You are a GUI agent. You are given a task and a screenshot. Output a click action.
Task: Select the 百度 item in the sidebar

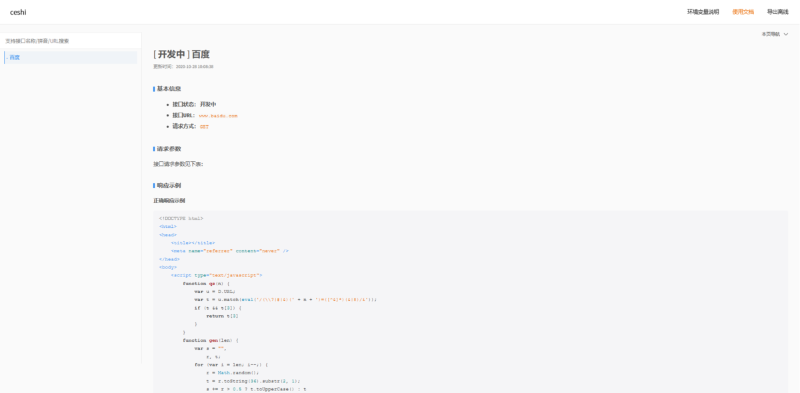pyautogui.click(x=70, y=58)
